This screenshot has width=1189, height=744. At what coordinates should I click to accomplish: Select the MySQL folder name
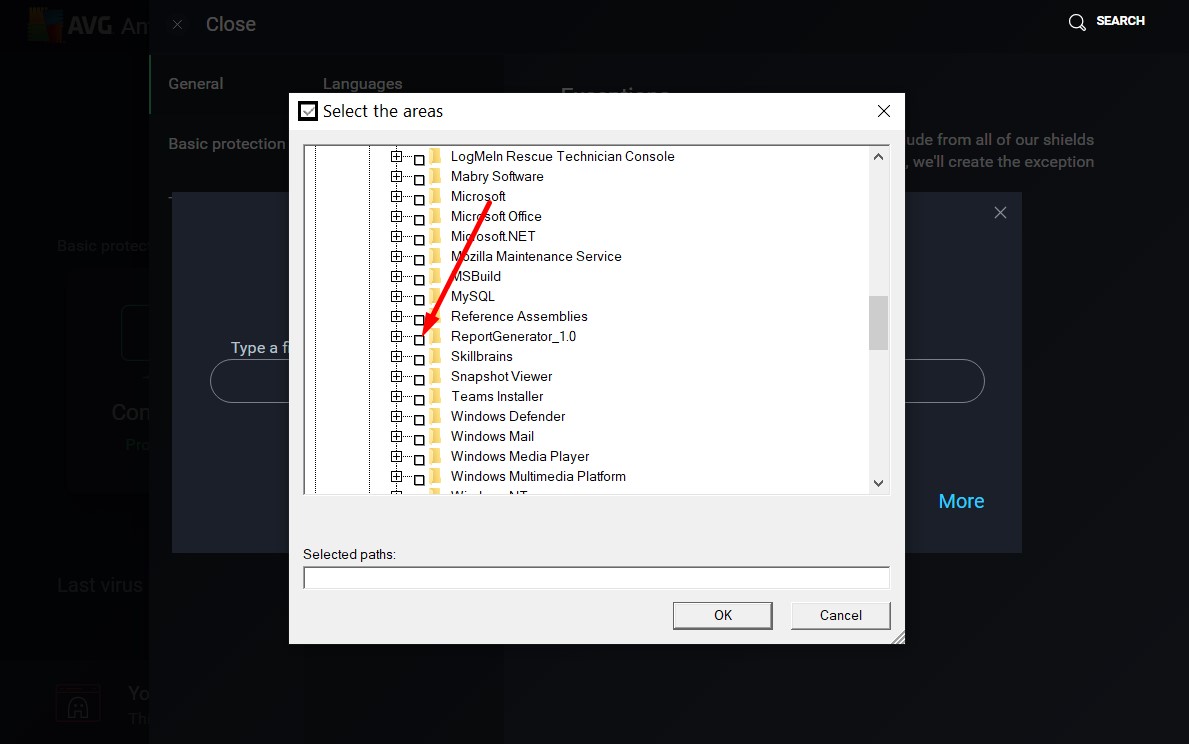tap(472, 297)
